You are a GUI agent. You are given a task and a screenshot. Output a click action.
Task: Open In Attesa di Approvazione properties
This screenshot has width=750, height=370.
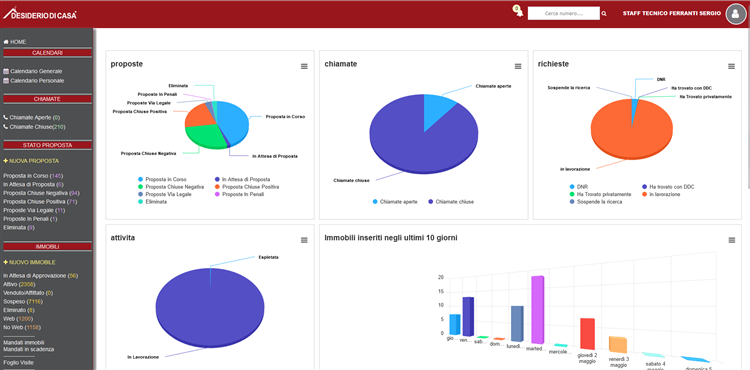(x=41, y=276)
